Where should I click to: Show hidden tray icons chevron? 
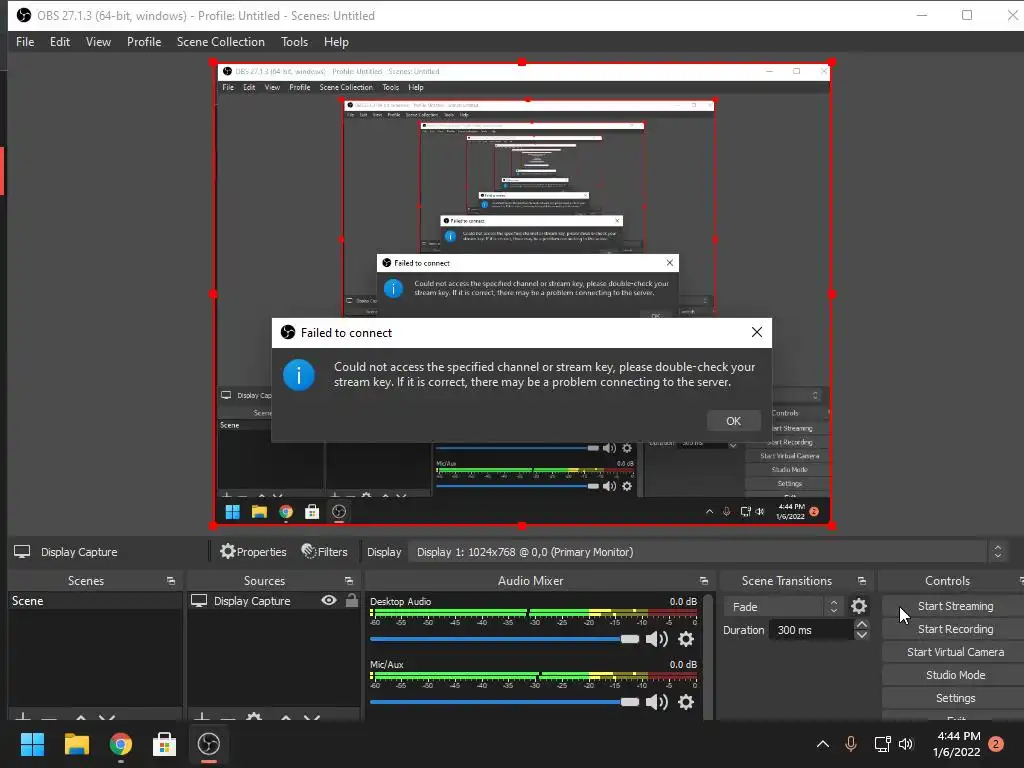[823, 744]
